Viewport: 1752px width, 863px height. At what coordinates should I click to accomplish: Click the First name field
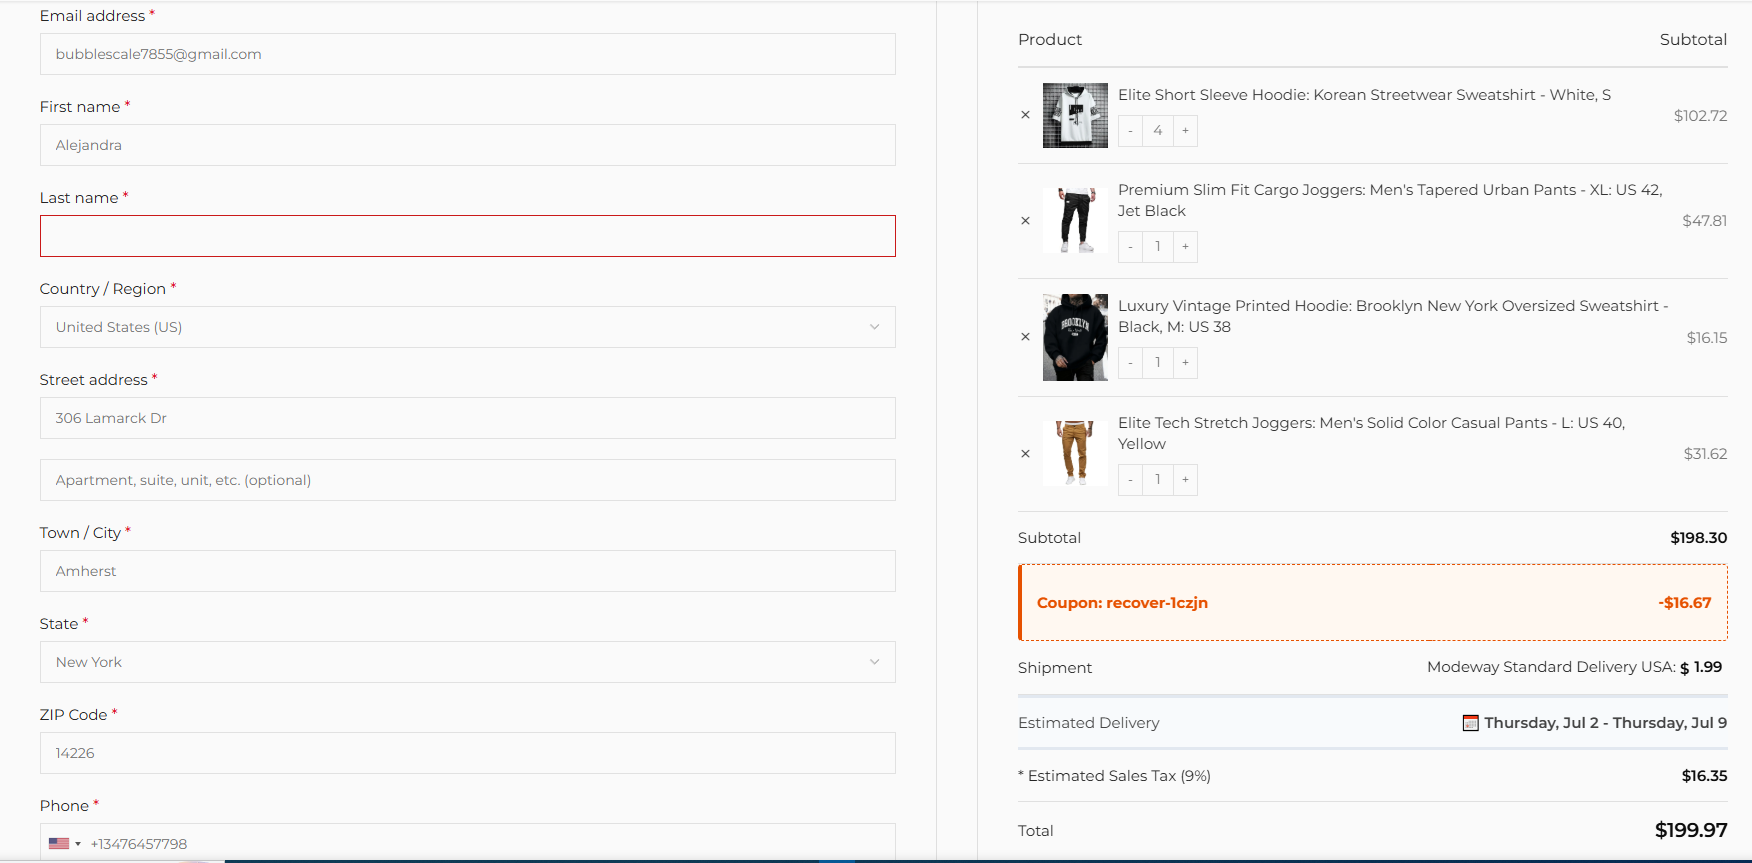(x=467, y=145)
